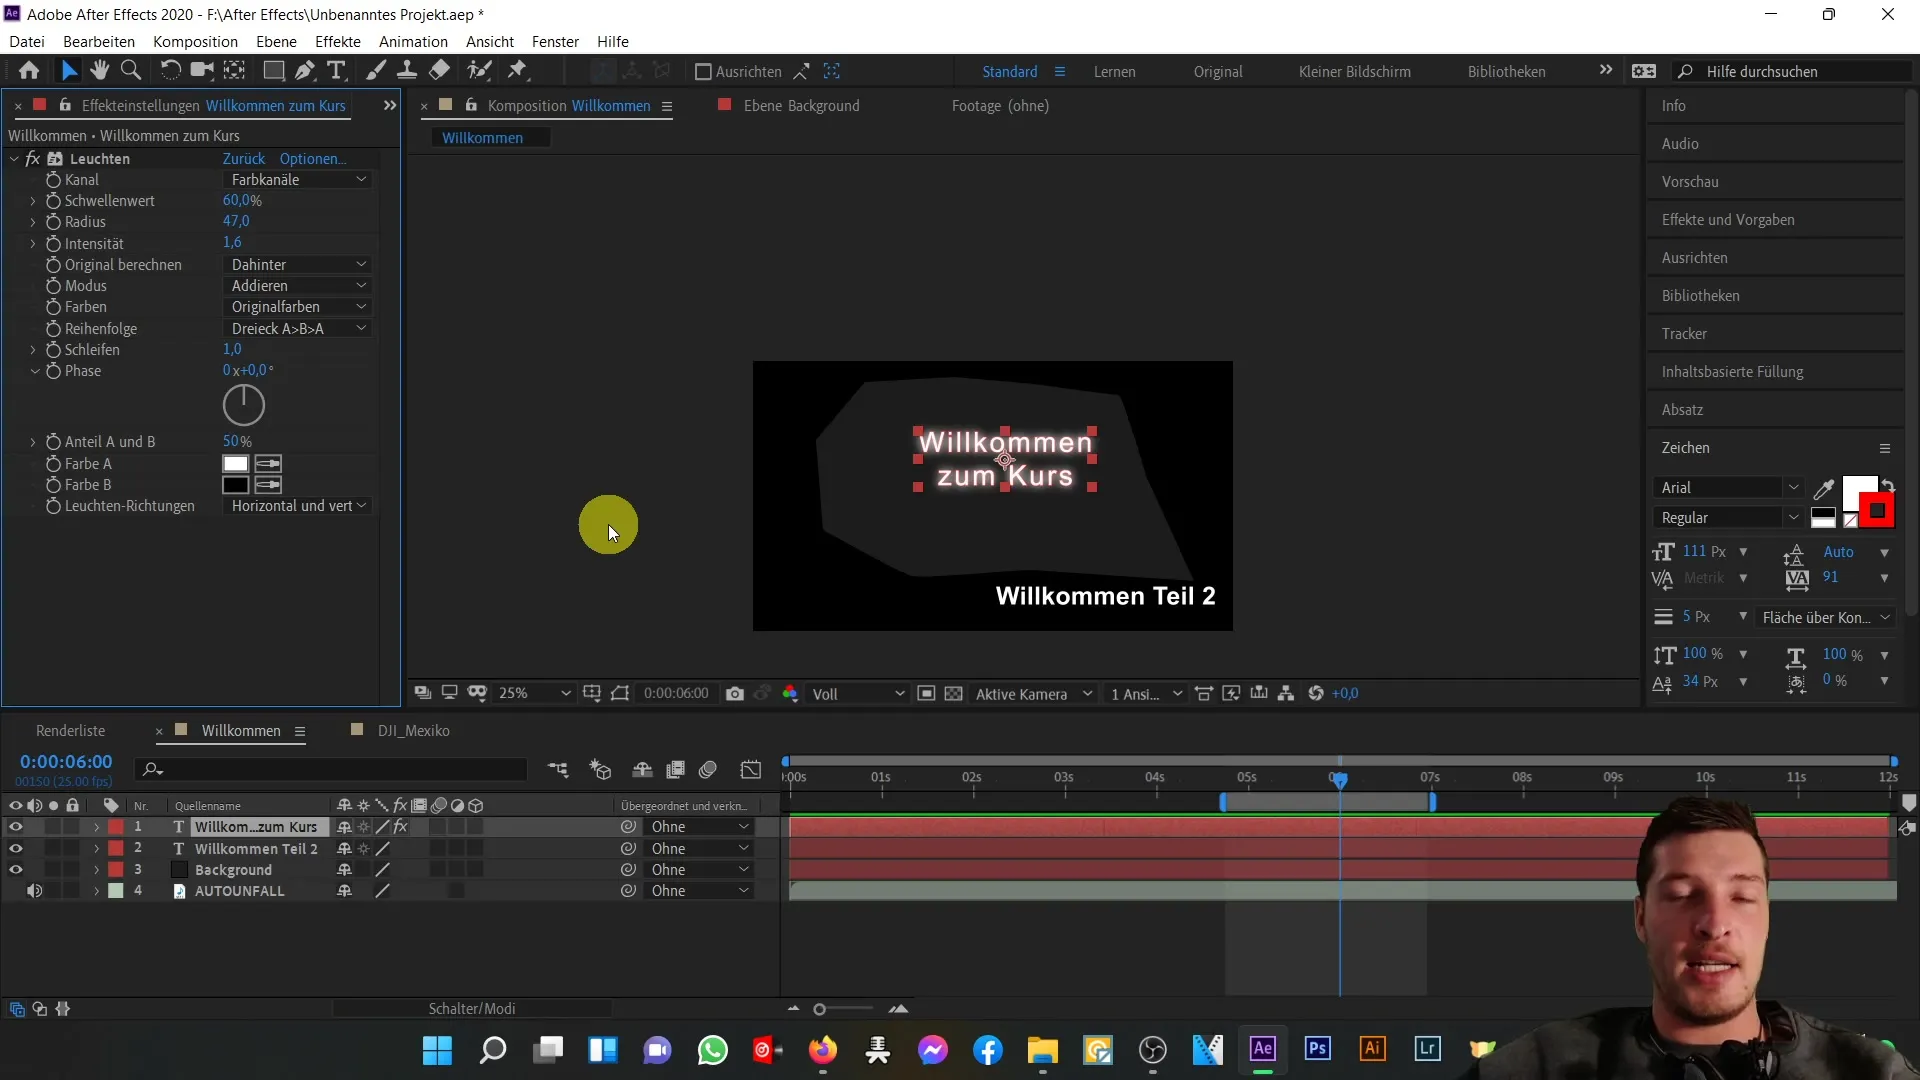Select the Rotation tool in toolbar

(x=169, y=71)
